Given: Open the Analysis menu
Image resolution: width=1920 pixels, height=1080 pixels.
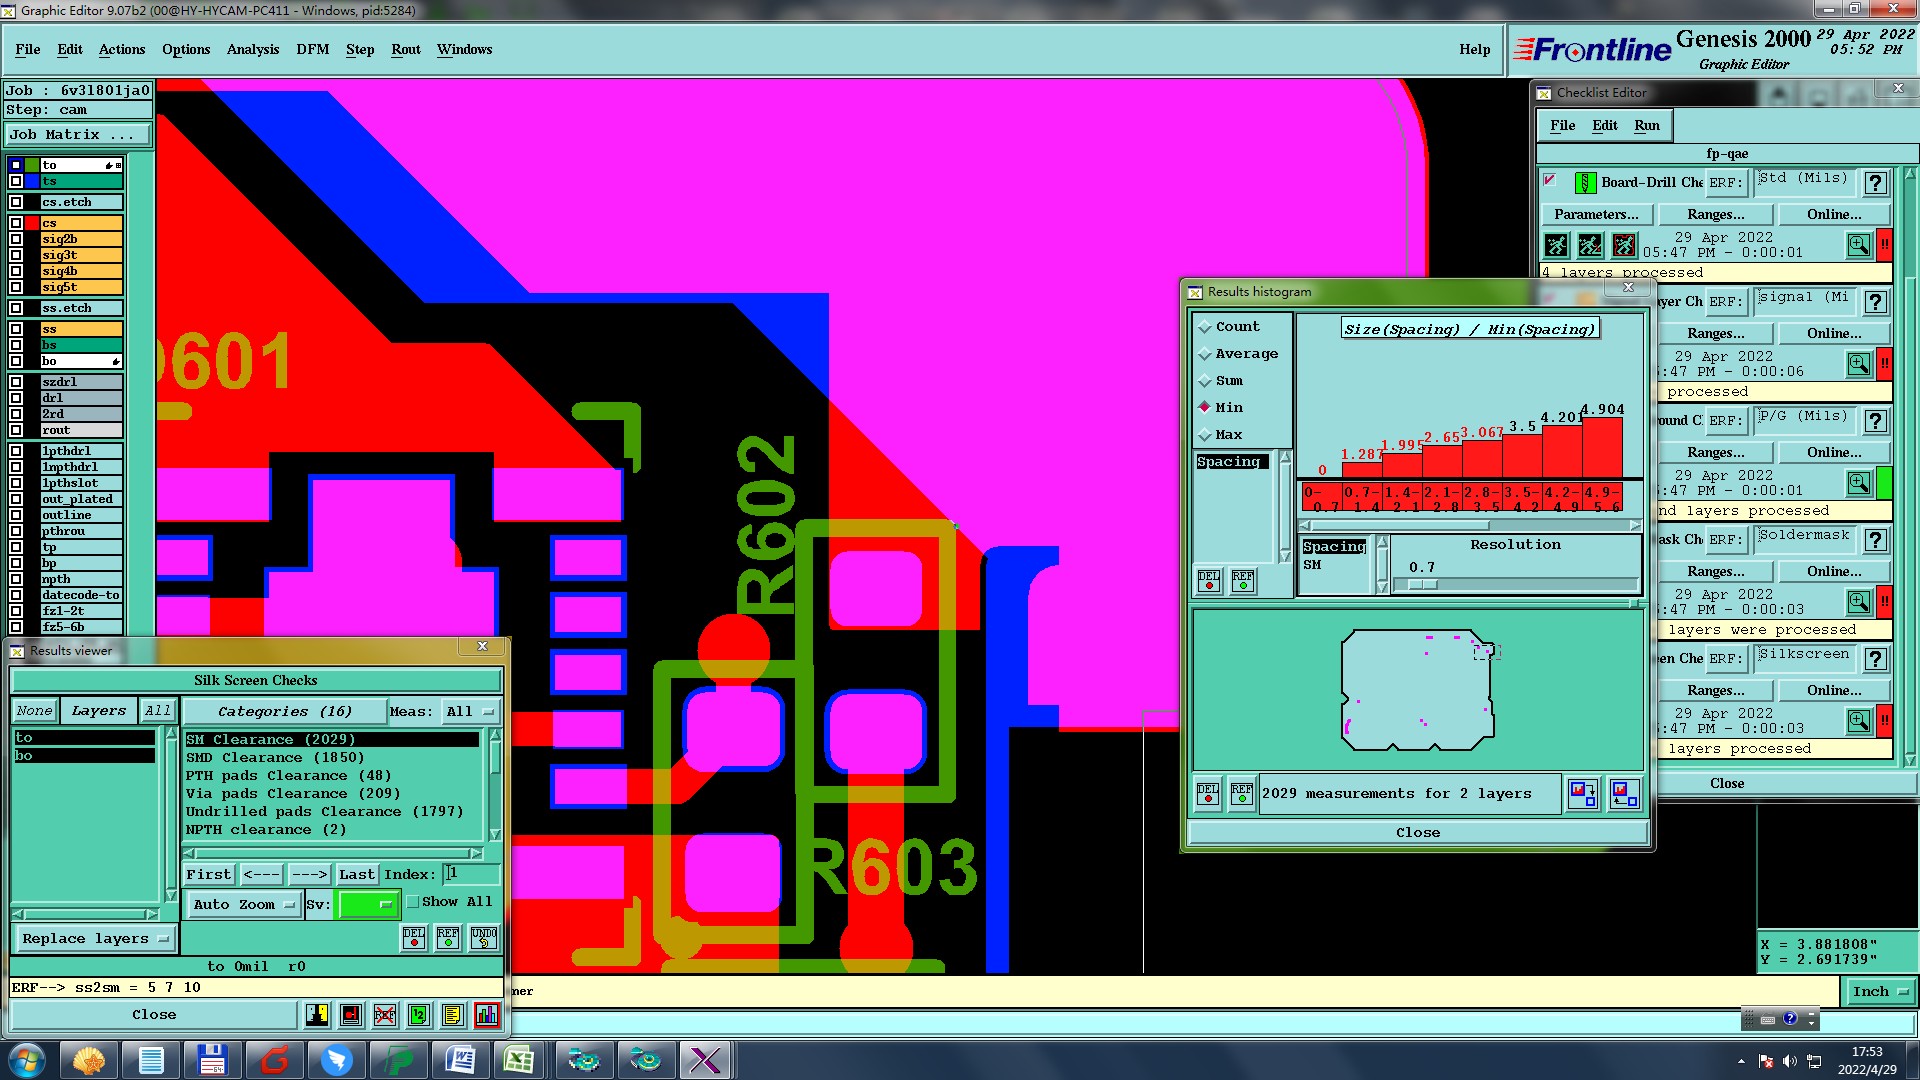Looking at the screenshot, I should click(252, 49).
